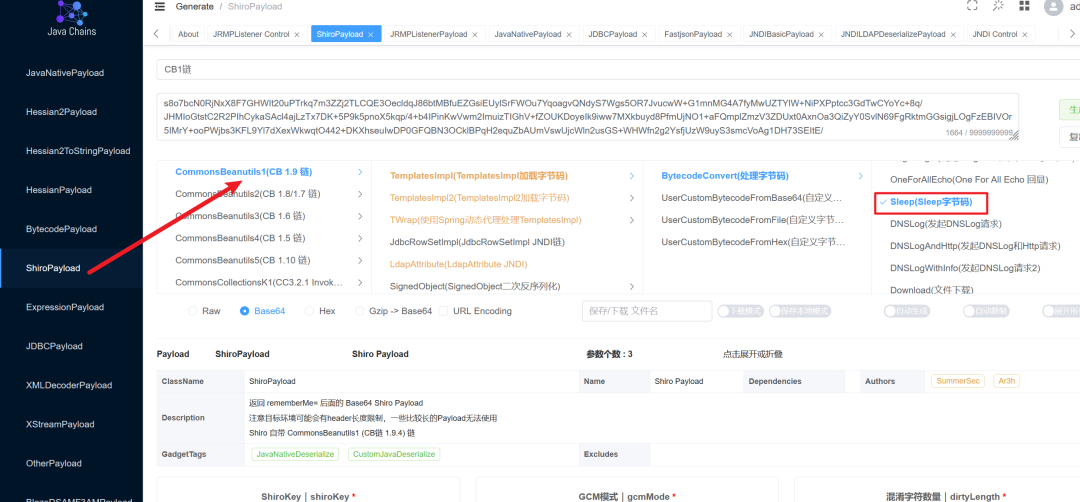This screenshot has height=502, width=1080.
Task: Click the SummerSec author tag
Action: (x=958, y=381)
